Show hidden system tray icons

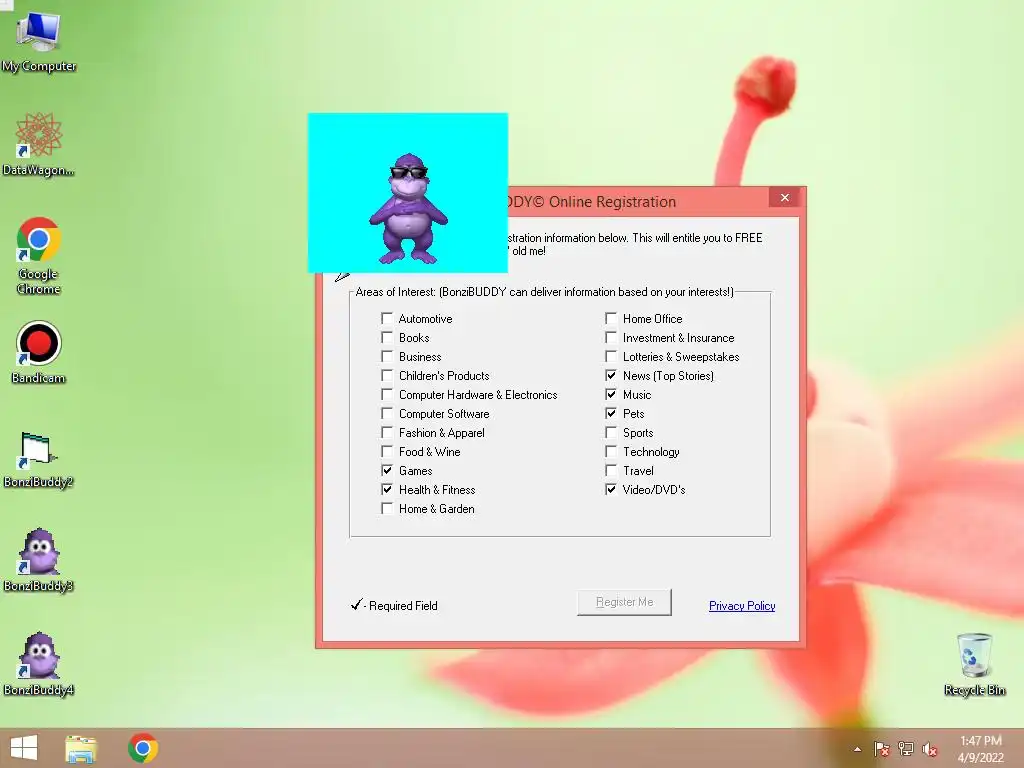857,749
